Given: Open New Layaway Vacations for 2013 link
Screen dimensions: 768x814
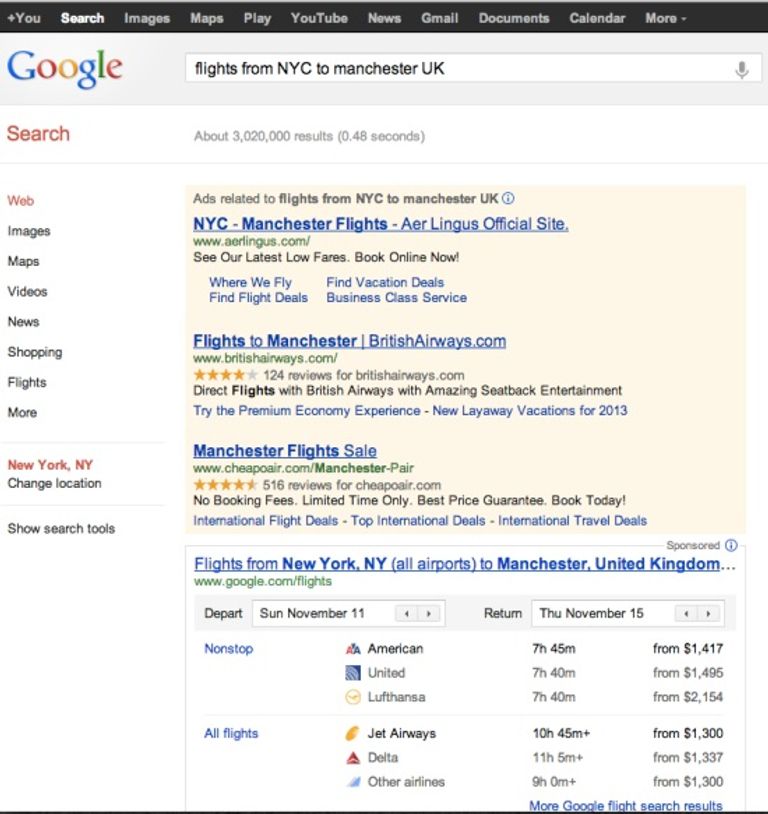Looking at the screenshot, I should (530, 411).
